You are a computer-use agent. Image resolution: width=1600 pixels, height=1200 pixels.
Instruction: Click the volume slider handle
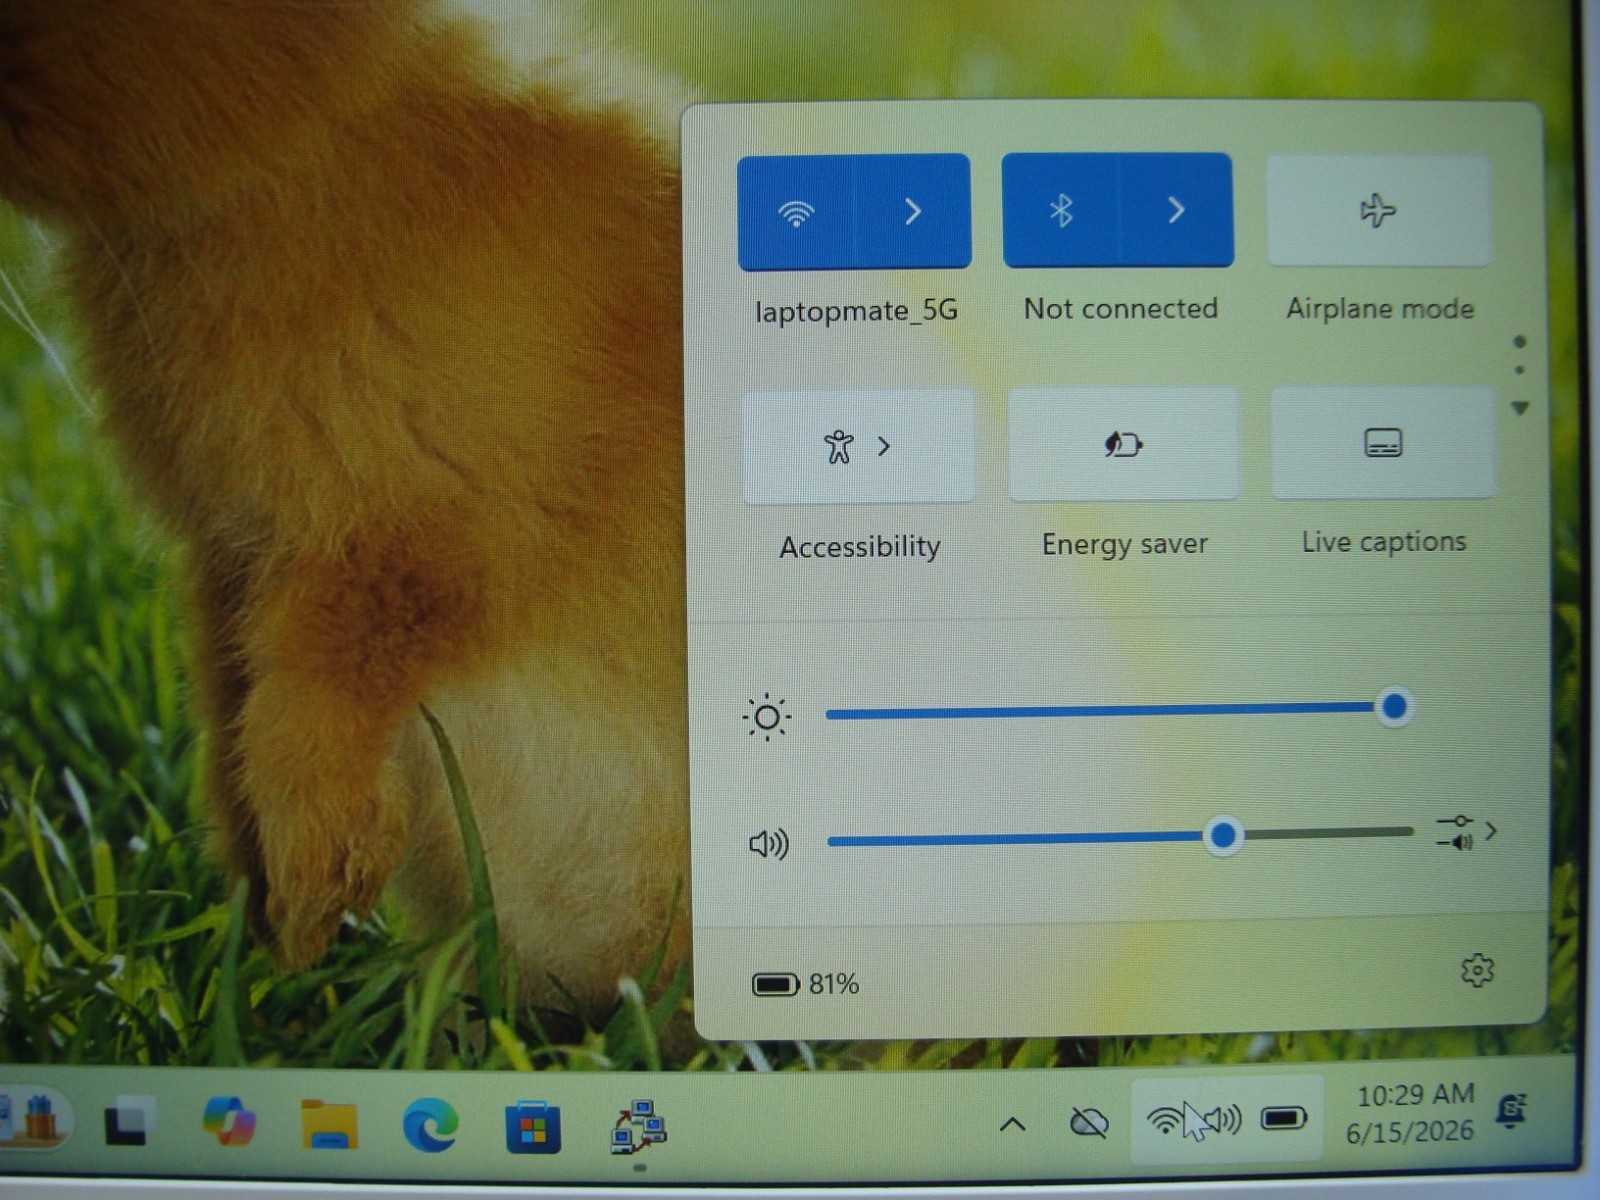[x=1222, y=835]
